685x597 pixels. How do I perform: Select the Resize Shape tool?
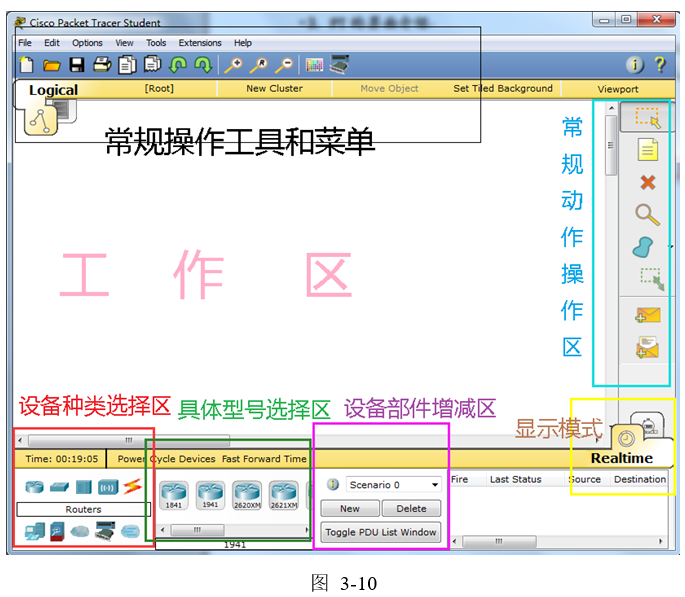[x=650, y=278]
